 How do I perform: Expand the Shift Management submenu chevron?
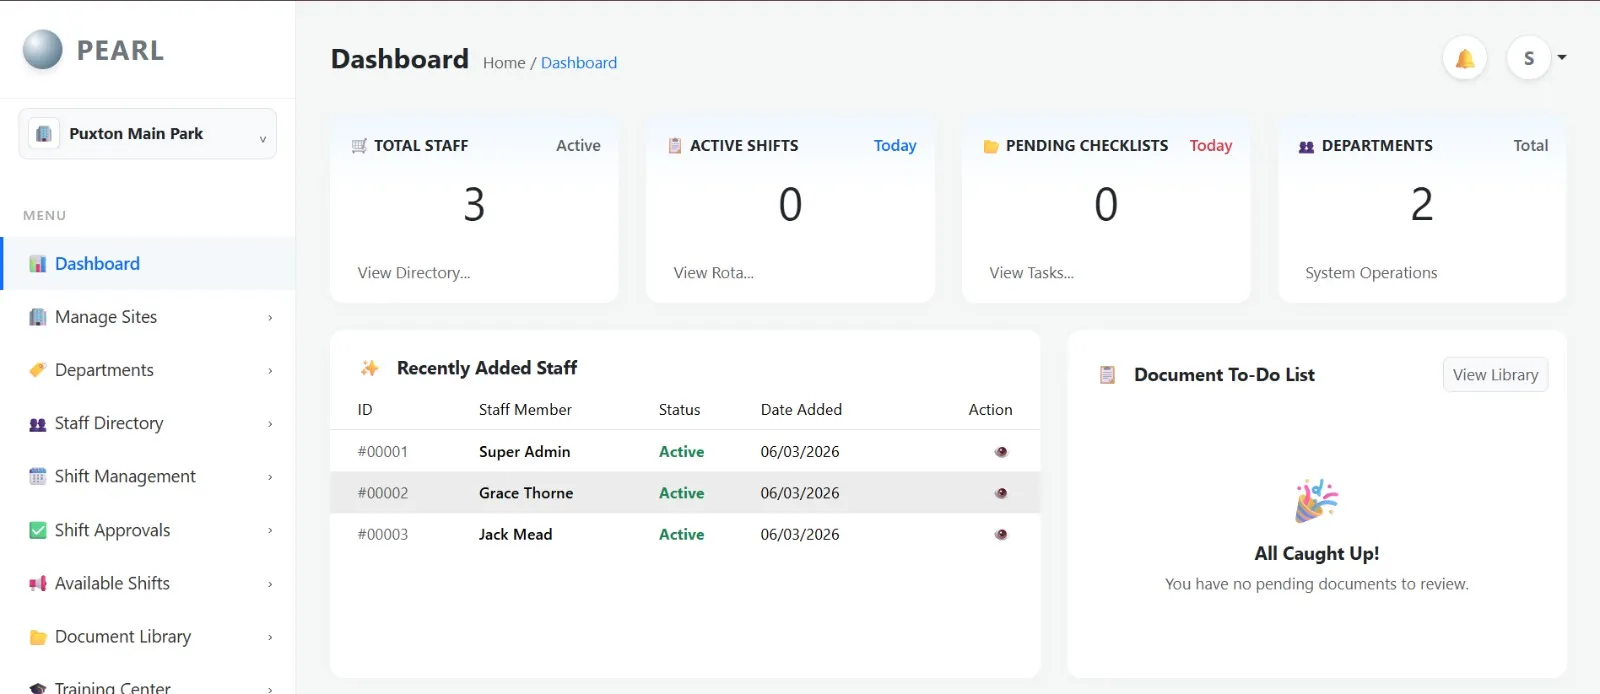pos(270,477)
